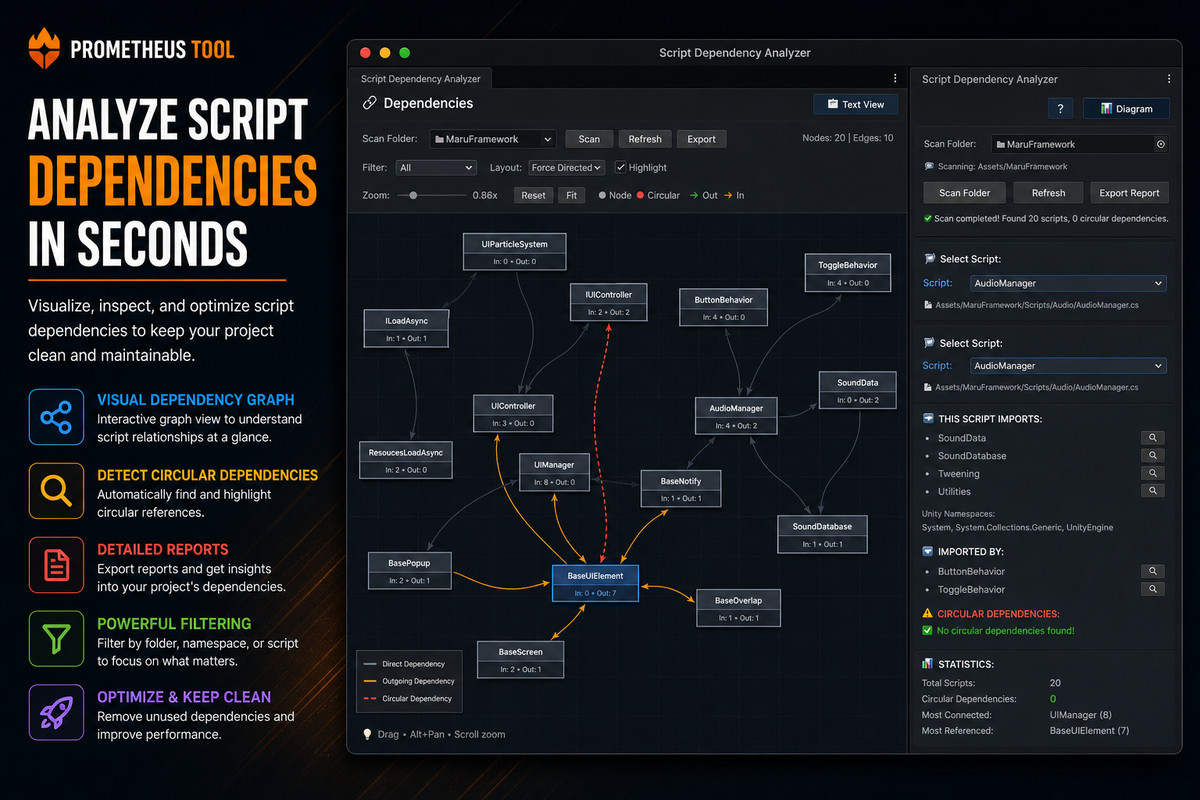Click the Powerful Filtering funnel icon
Image resolution: width=1200 pixels, height=800 pixels.
[x=56, y=638]
